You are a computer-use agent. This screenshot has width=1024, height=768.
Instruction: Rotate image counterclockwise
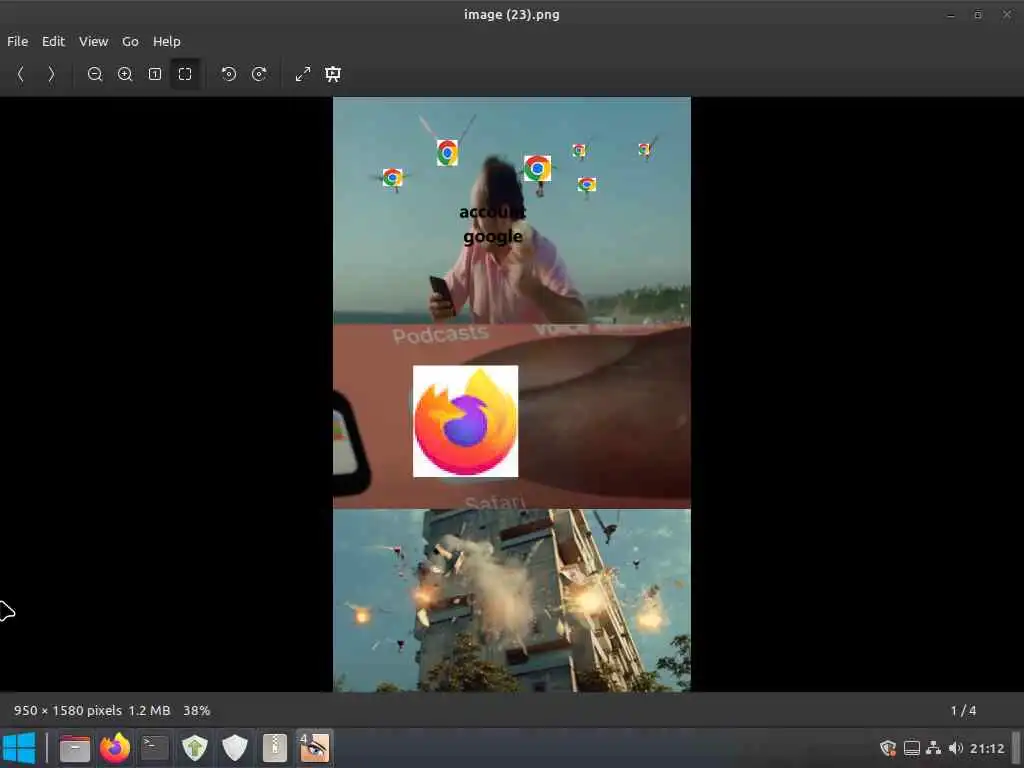click(229, 74)
